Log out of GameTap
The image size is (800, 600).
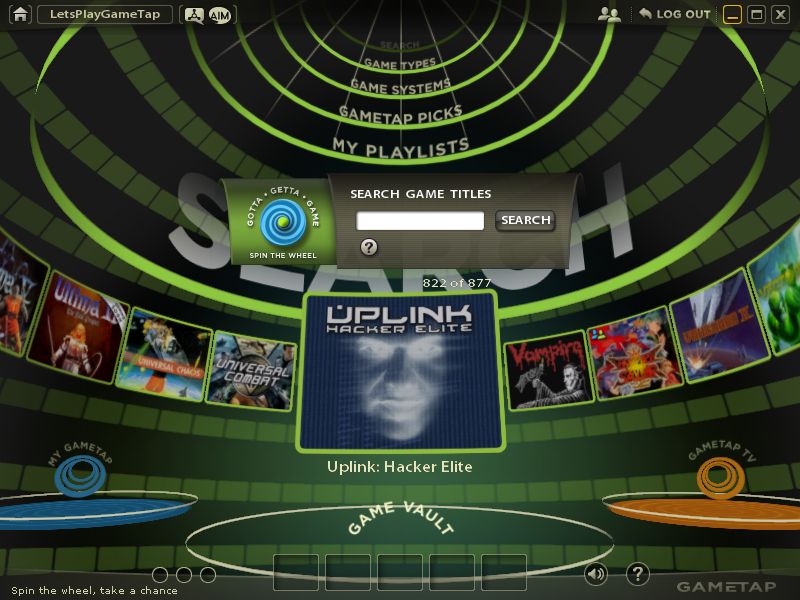tap(674, 14)
